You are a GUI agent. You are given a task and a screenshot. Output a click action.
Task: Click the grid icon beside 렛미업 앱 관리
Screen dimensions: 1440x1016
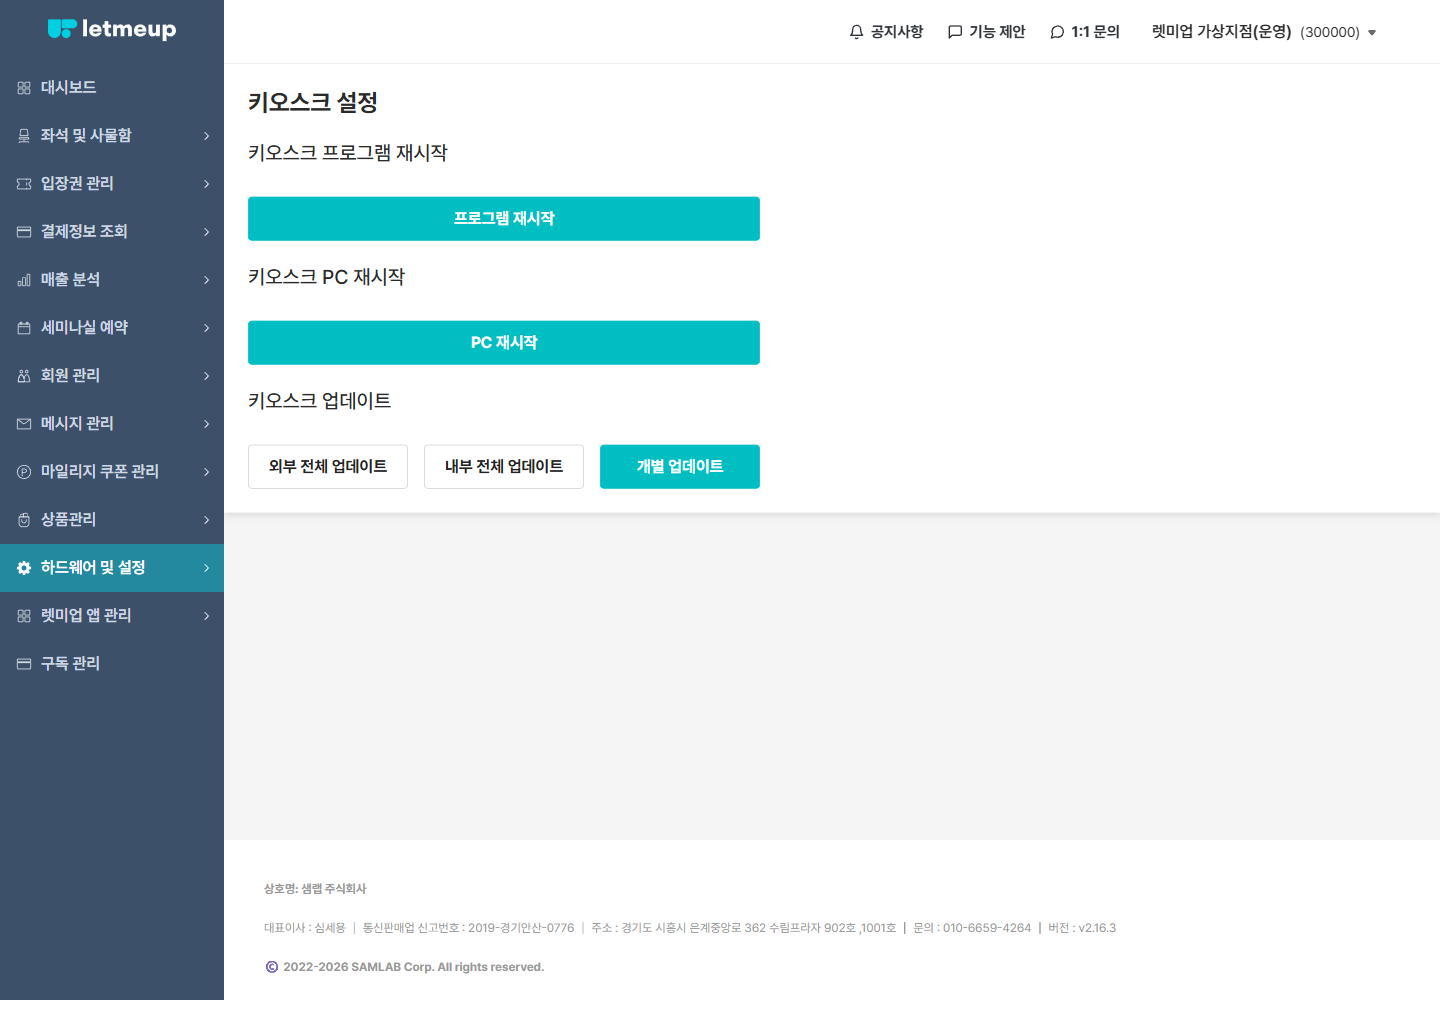click(x=24, y=616)
